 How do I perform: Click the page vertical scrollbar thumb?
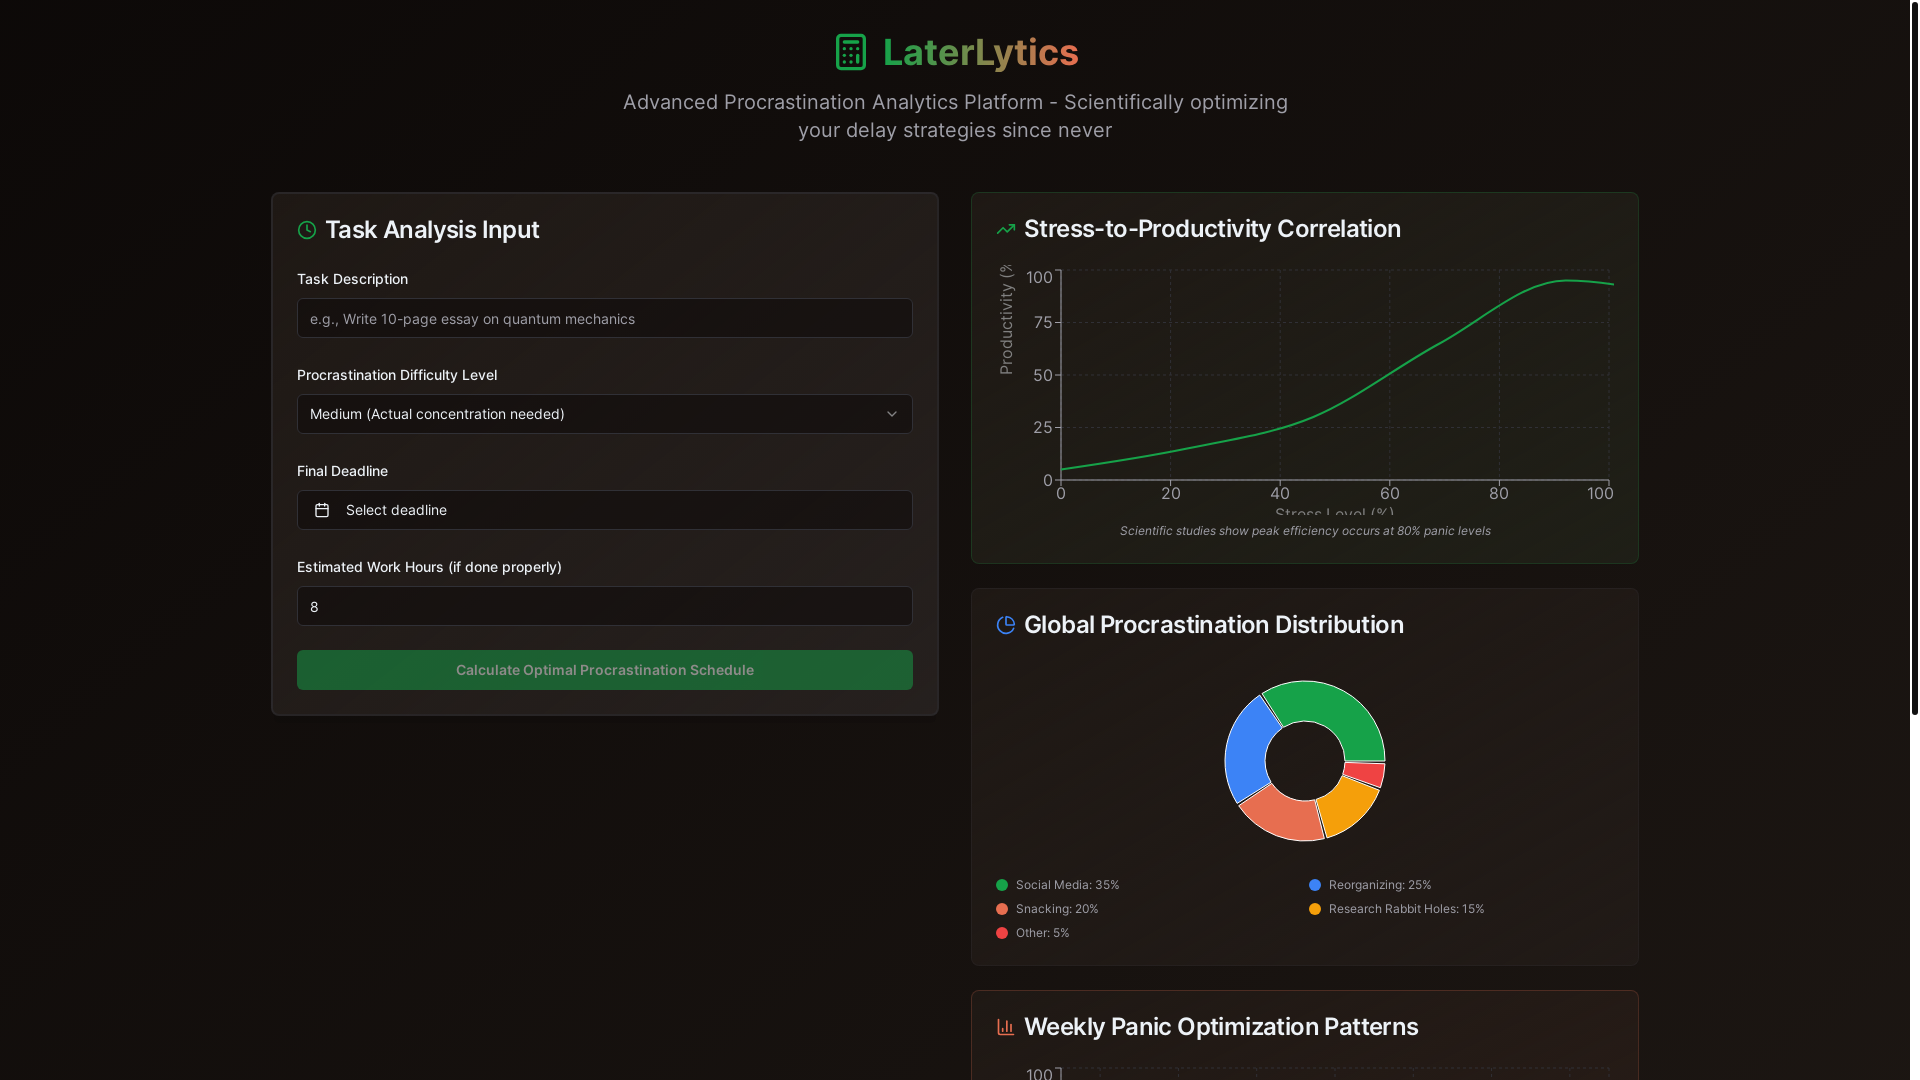[1914, 357]
